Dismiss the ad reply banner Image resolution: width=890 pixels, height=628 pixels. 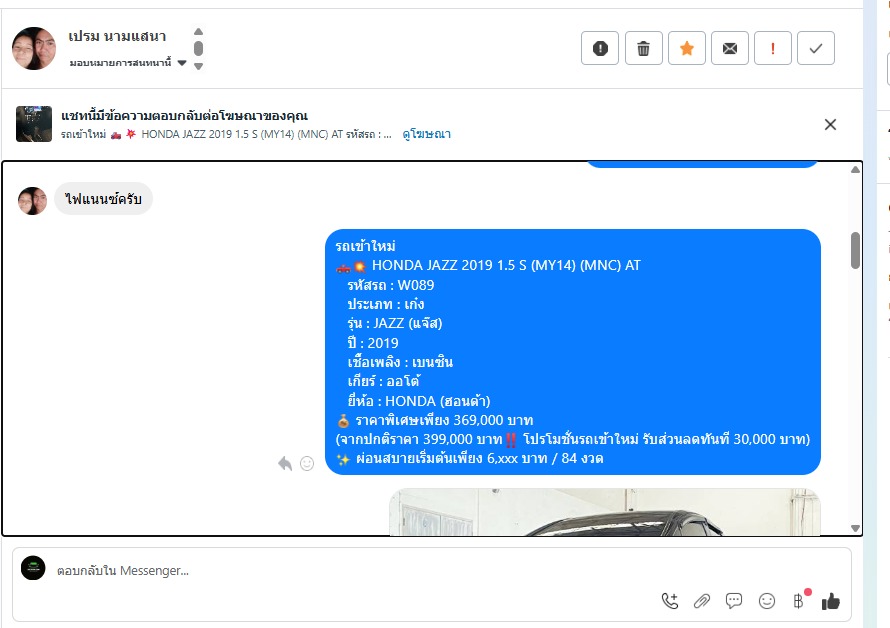830,124
